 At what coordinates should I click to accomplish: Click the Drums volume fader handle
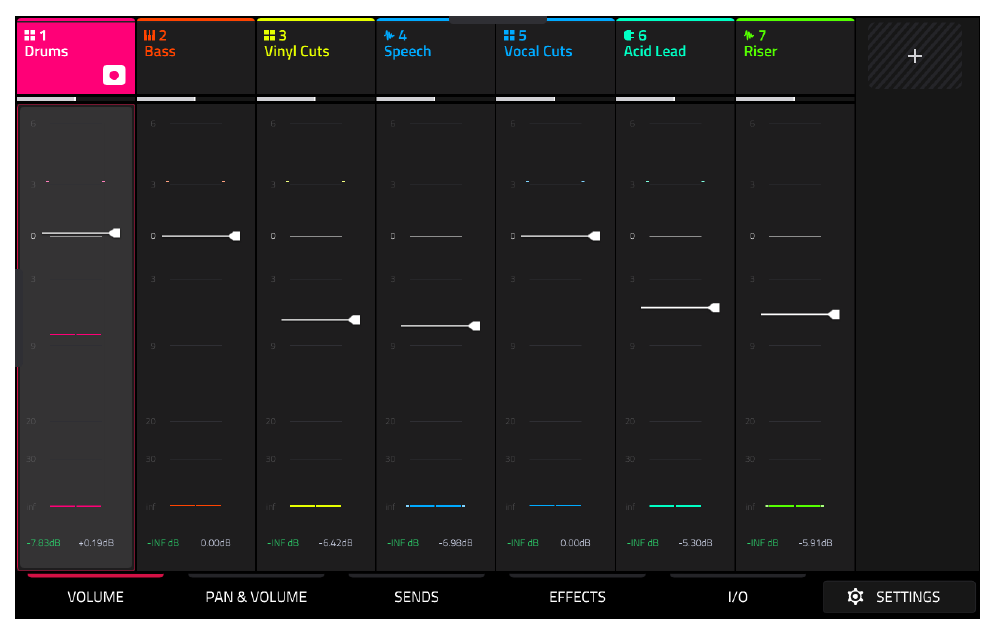(114, 233)
